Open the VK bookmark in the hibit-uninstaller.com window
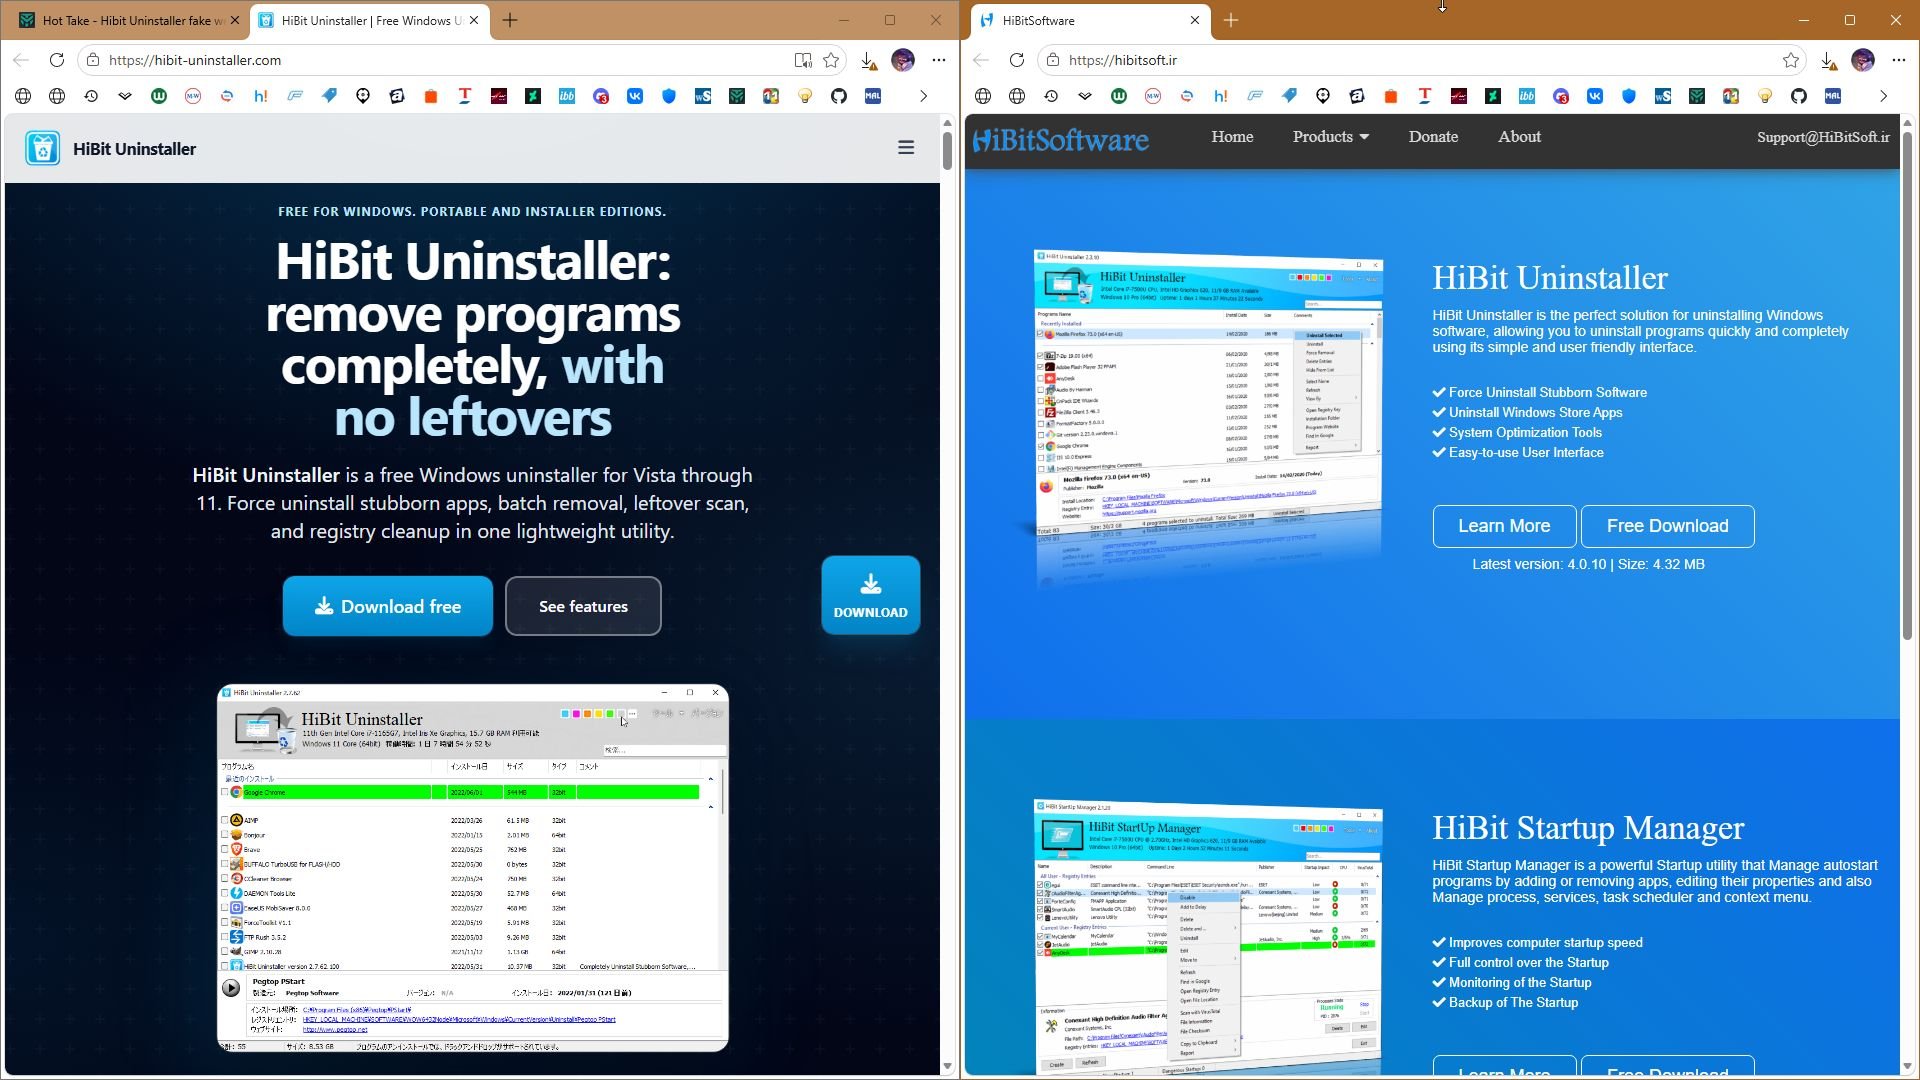Screen dimensions: 1920x1080 pos(635,96)
